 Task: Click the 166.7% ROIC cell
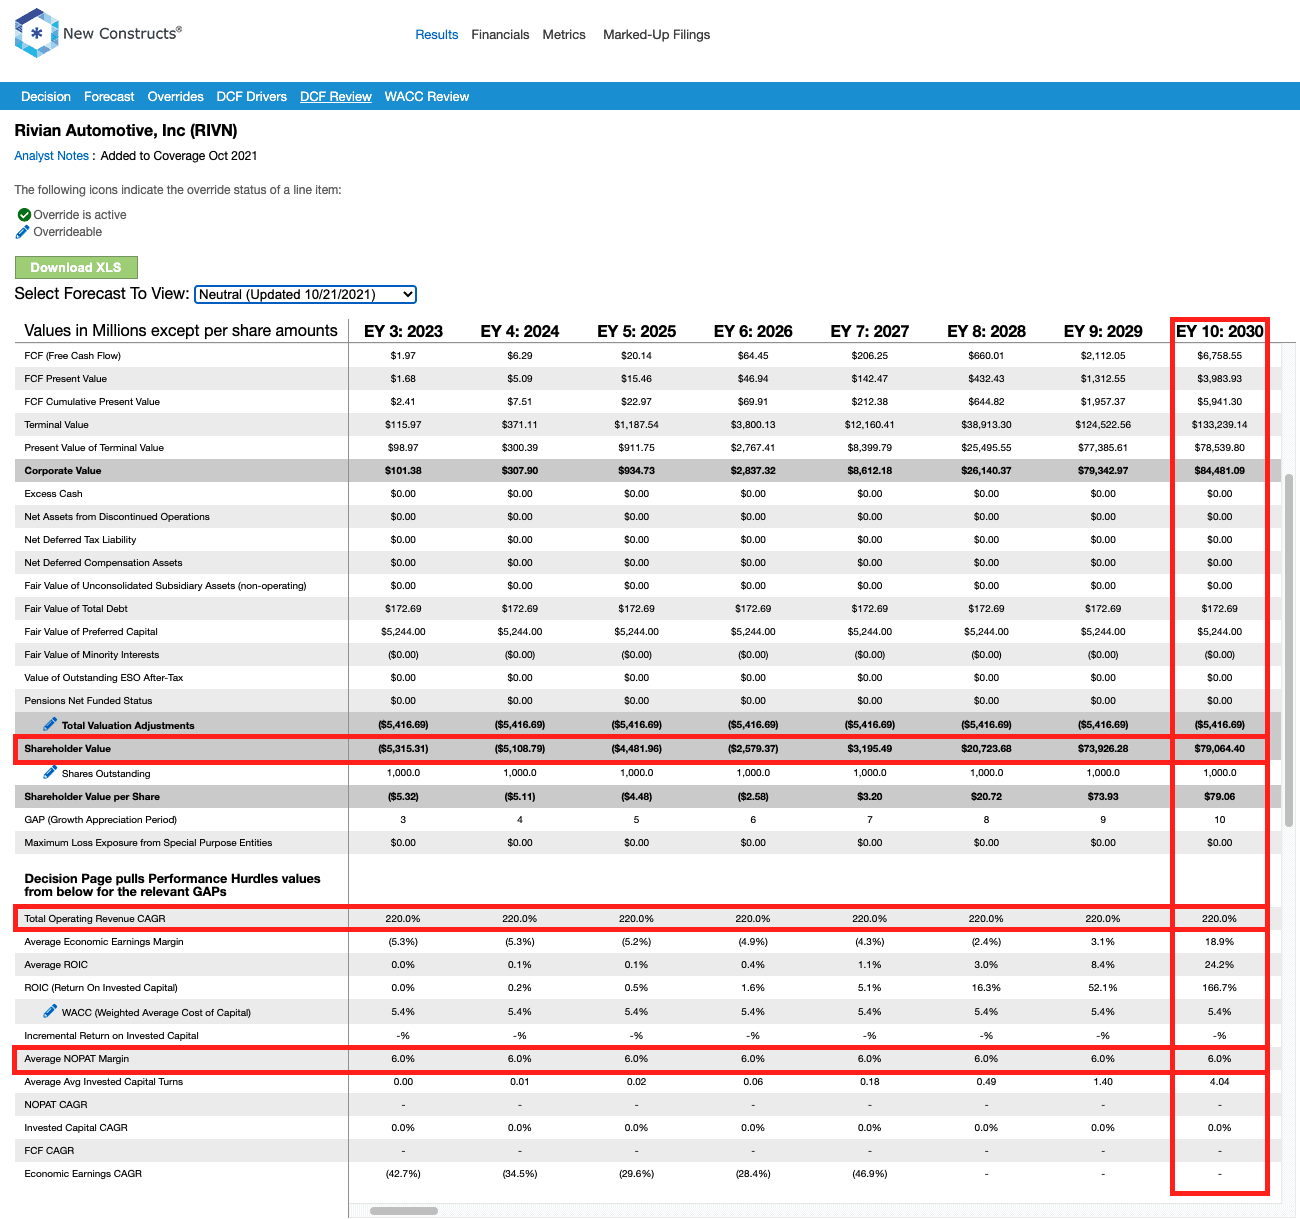(x=1219, y=988)
